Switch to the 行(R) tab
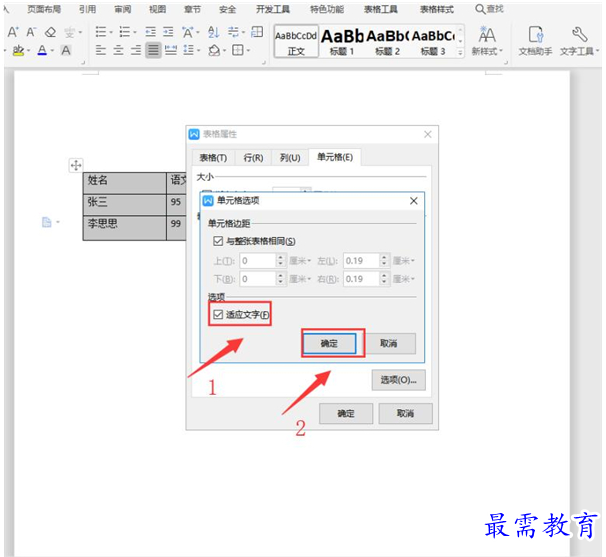 tap(253, 158)
